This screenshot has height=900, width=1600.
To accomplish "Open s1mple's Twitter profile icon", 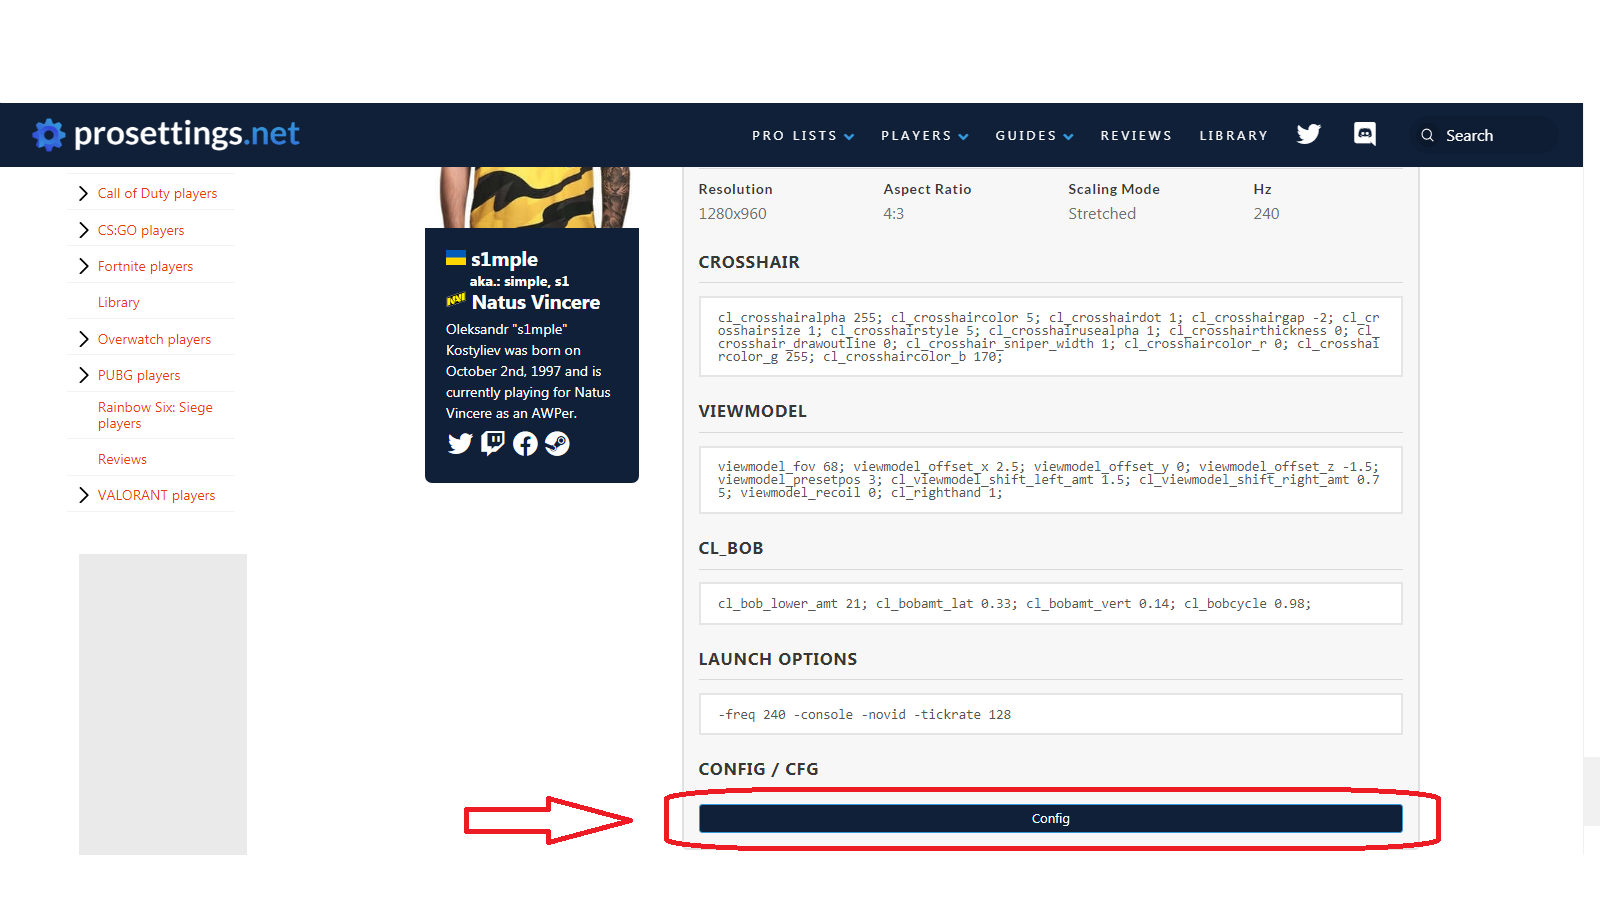I will (460, 443).
